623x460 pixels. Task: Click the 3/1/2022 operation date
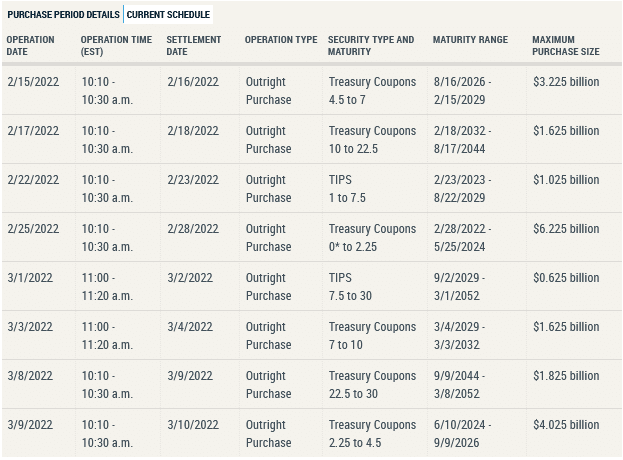30,278
